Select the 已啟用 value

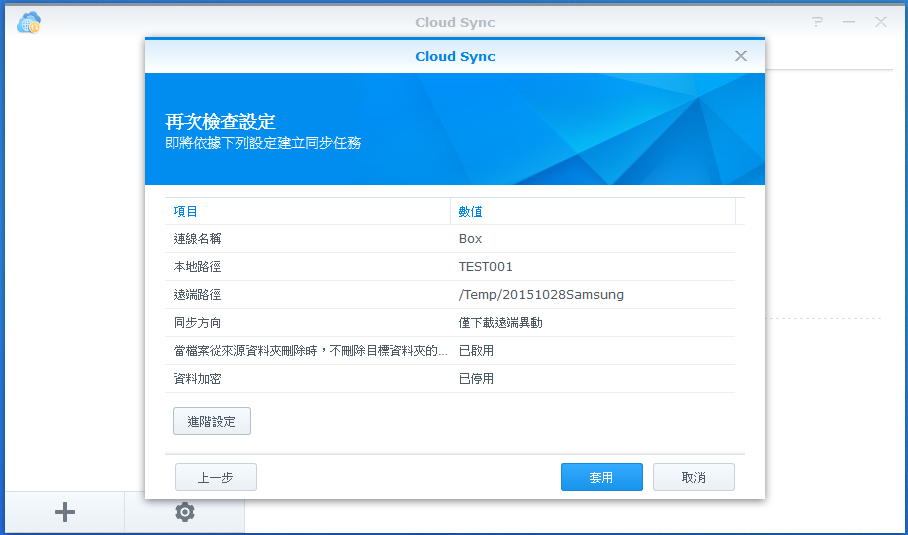(x=476, y=351)
